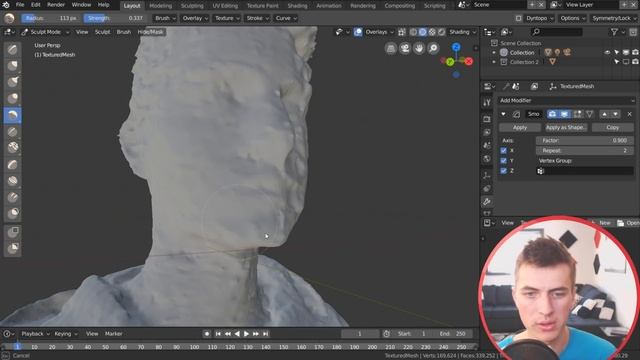Open the Overlays options dropdown

point(380,32)
